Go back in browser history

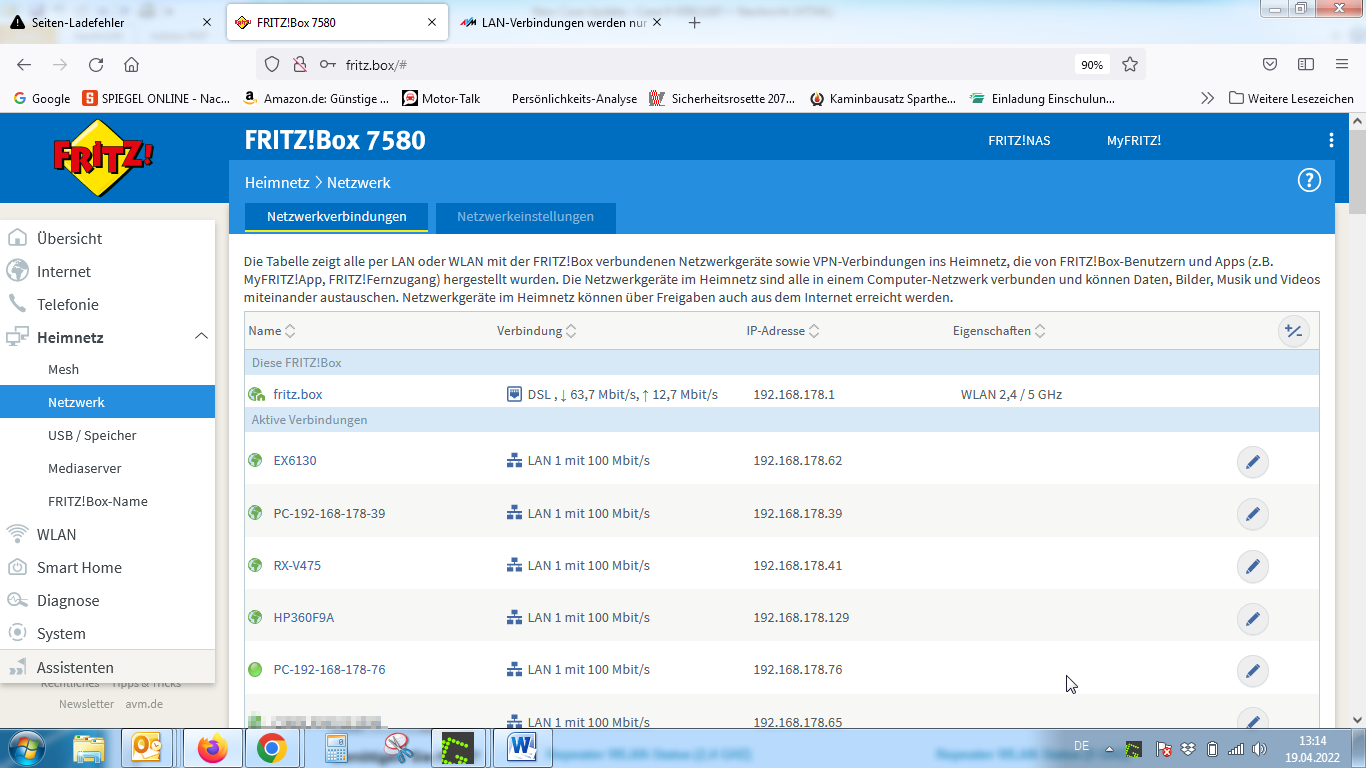pyautogui.click(x=24, y=65)
